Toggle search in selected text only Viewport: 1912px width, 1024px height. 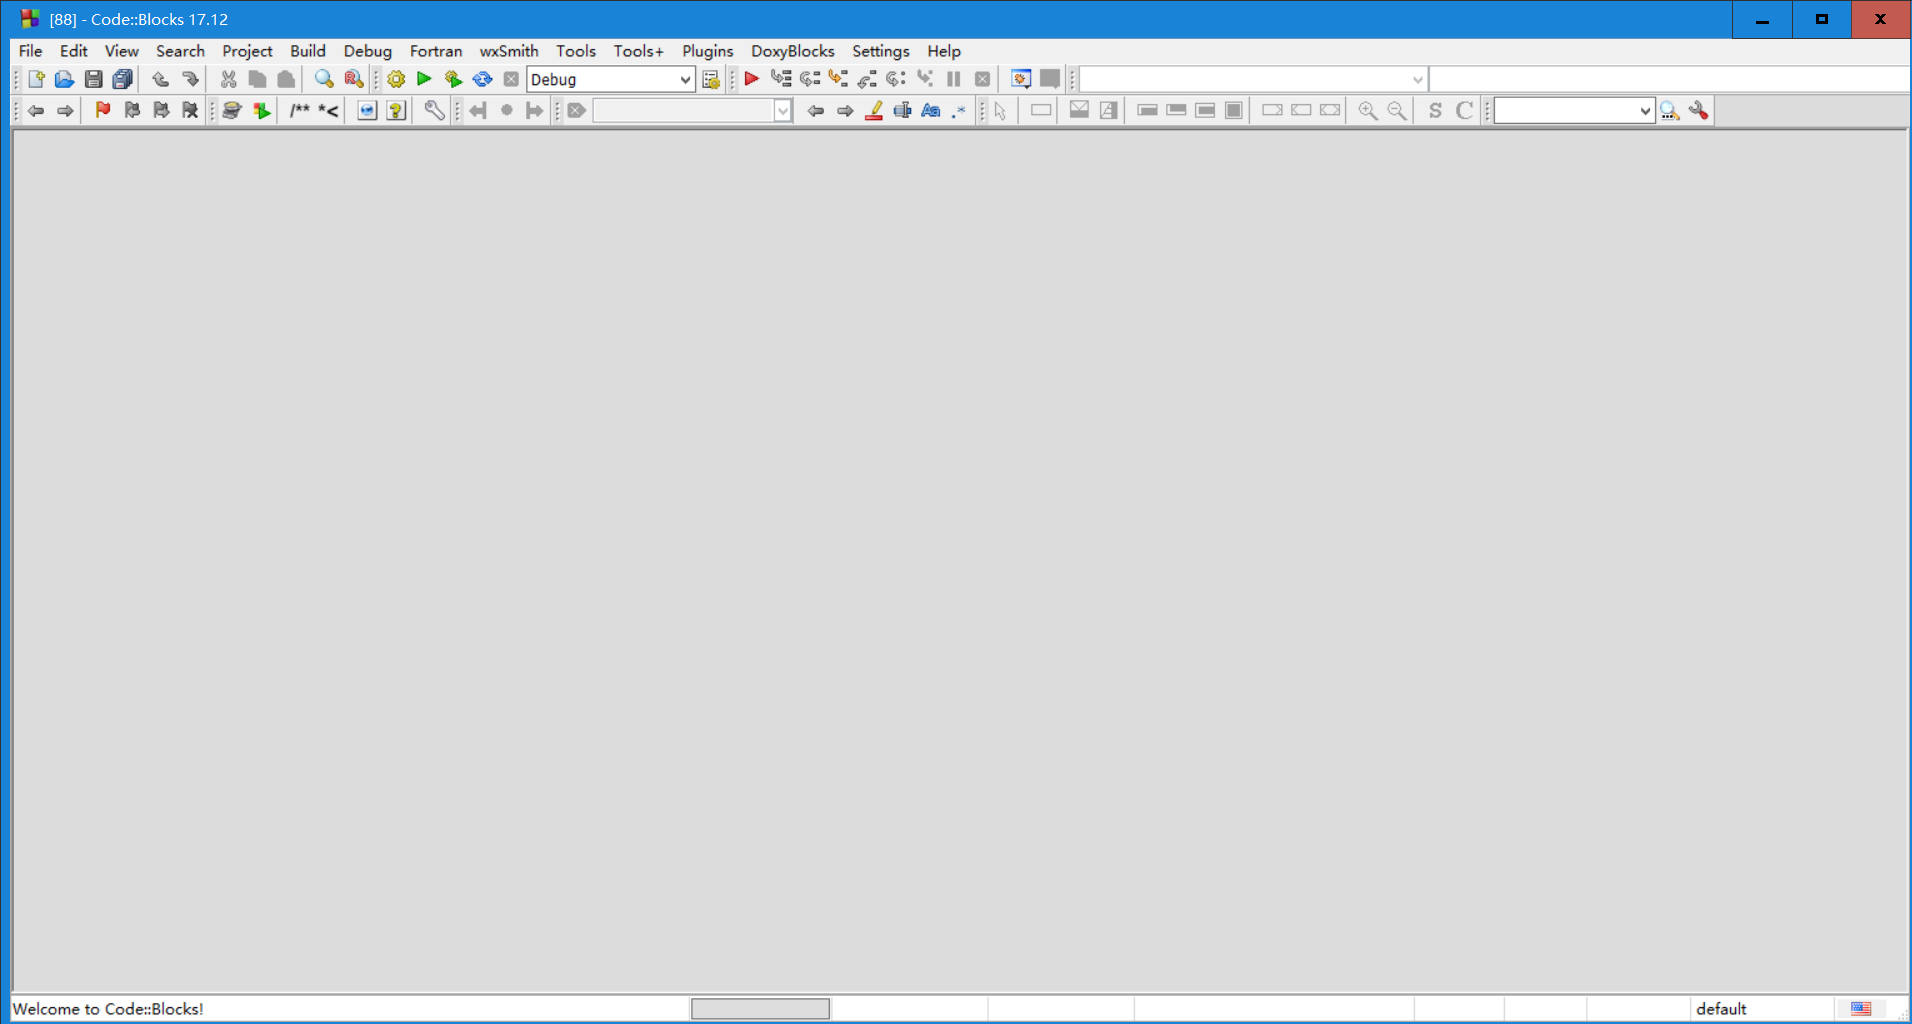pos(902,110)
